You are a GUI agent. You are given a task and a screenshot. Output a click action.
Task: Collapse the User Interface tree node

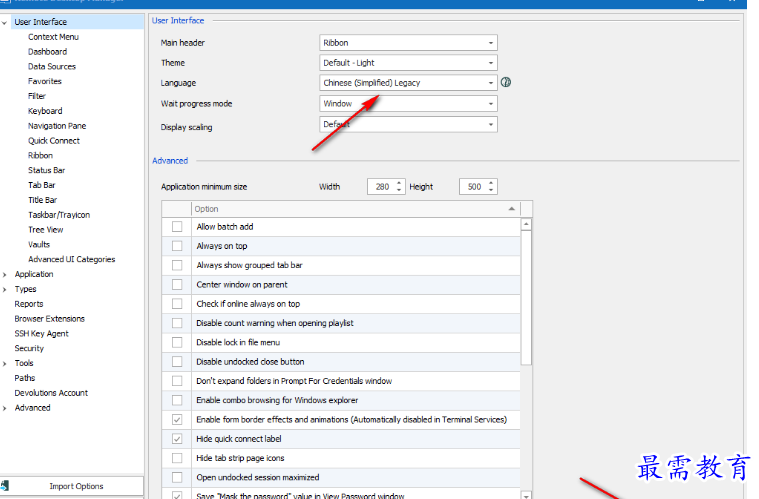[4, 22]
